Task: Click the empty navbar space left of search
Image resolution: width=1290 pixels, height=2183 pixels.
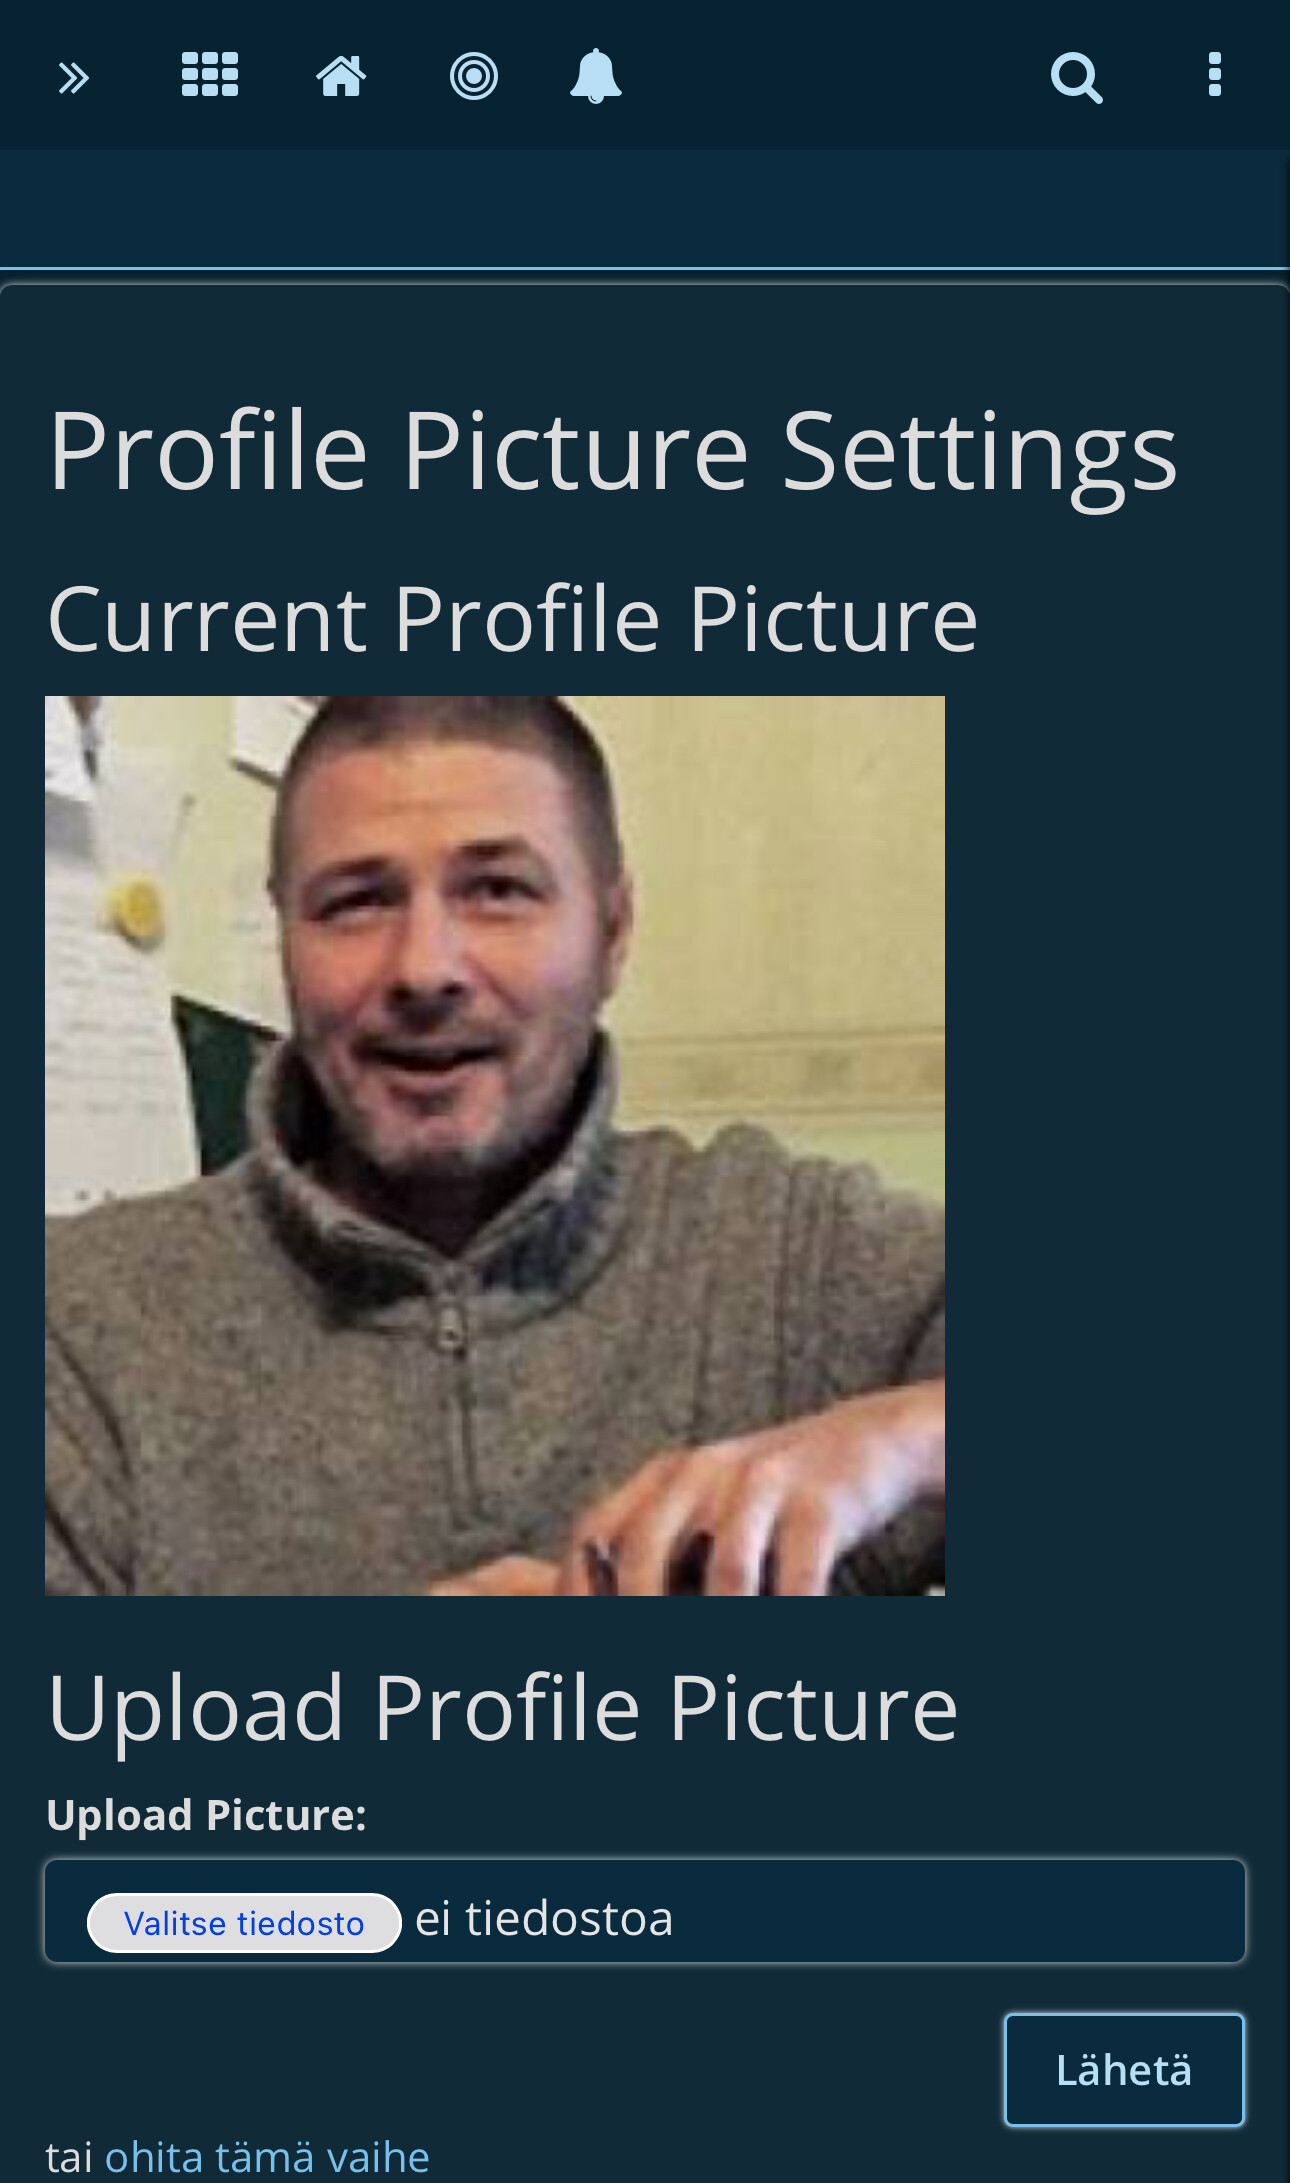Action: point(835,76)
